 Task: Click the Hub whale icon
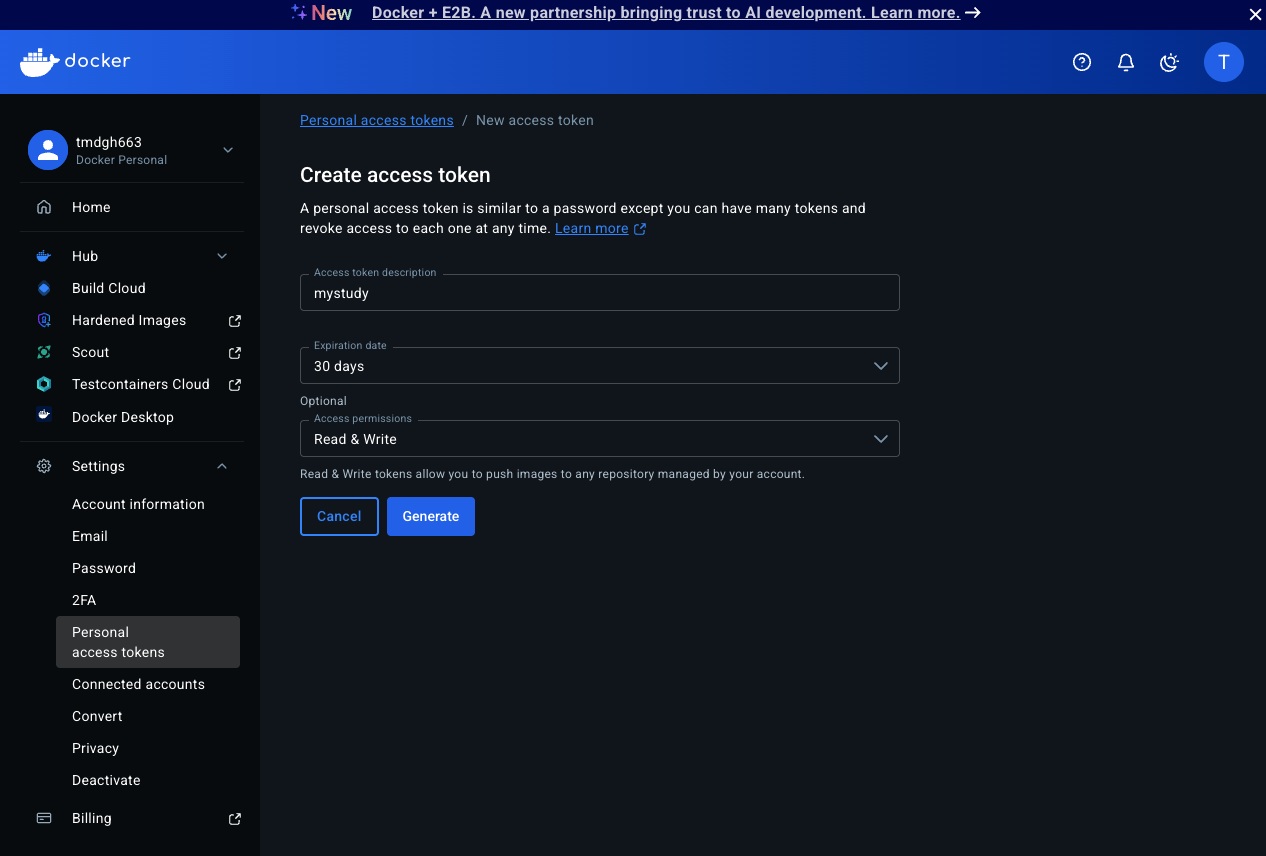coord(44,256)
